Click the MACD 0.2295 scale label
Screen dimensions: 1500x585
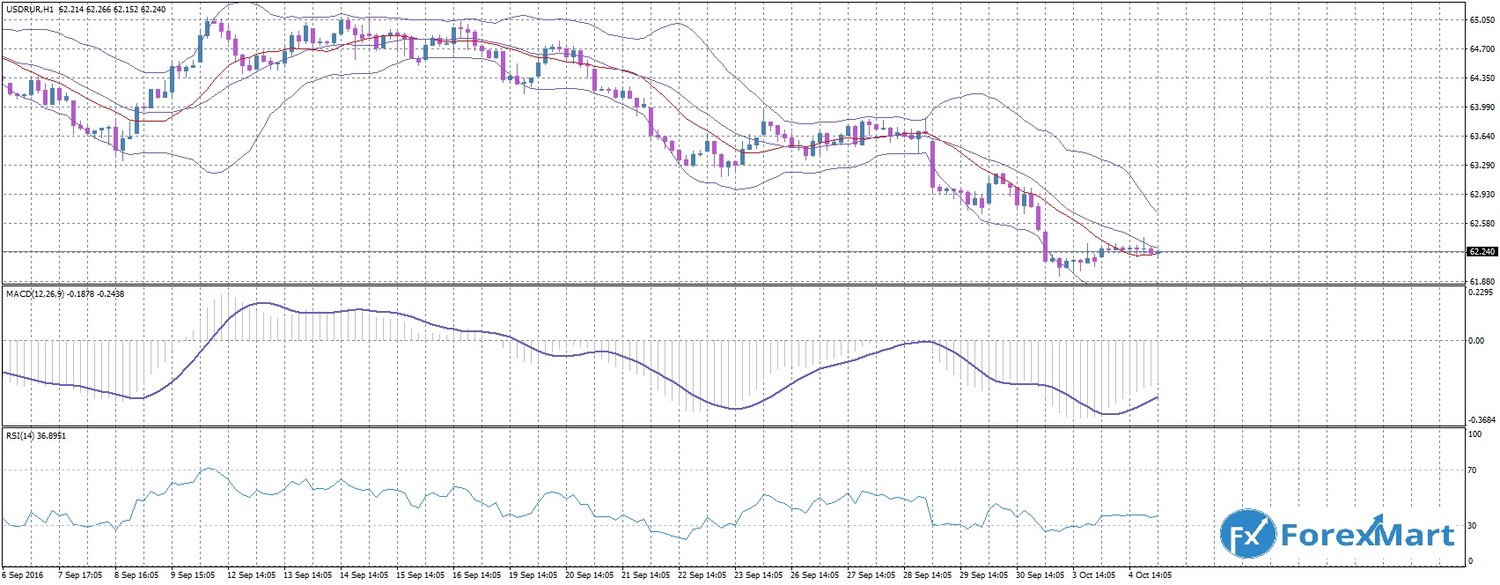point(1480,294)
